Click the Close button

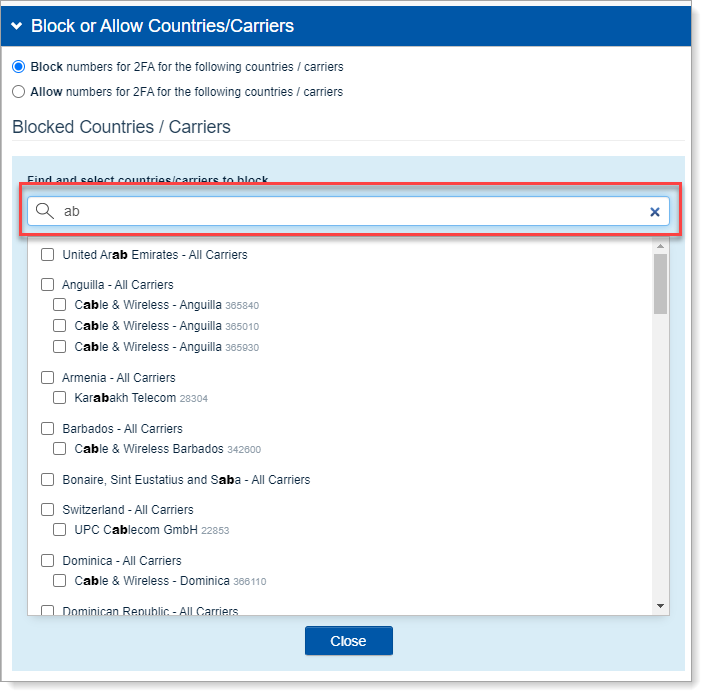click(348, 641)
